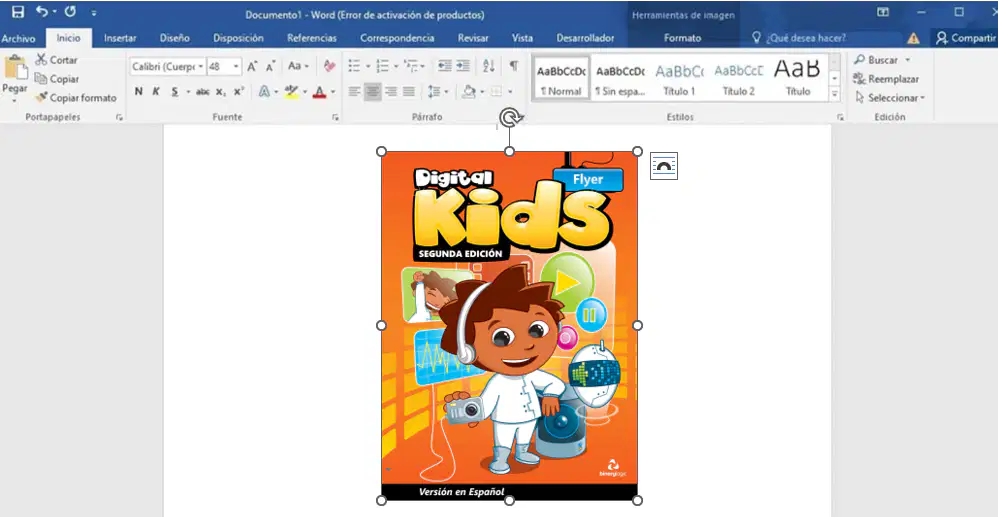Click Buscar in the Edición group
The image size is (998, 517).
(x=882, y=60)
